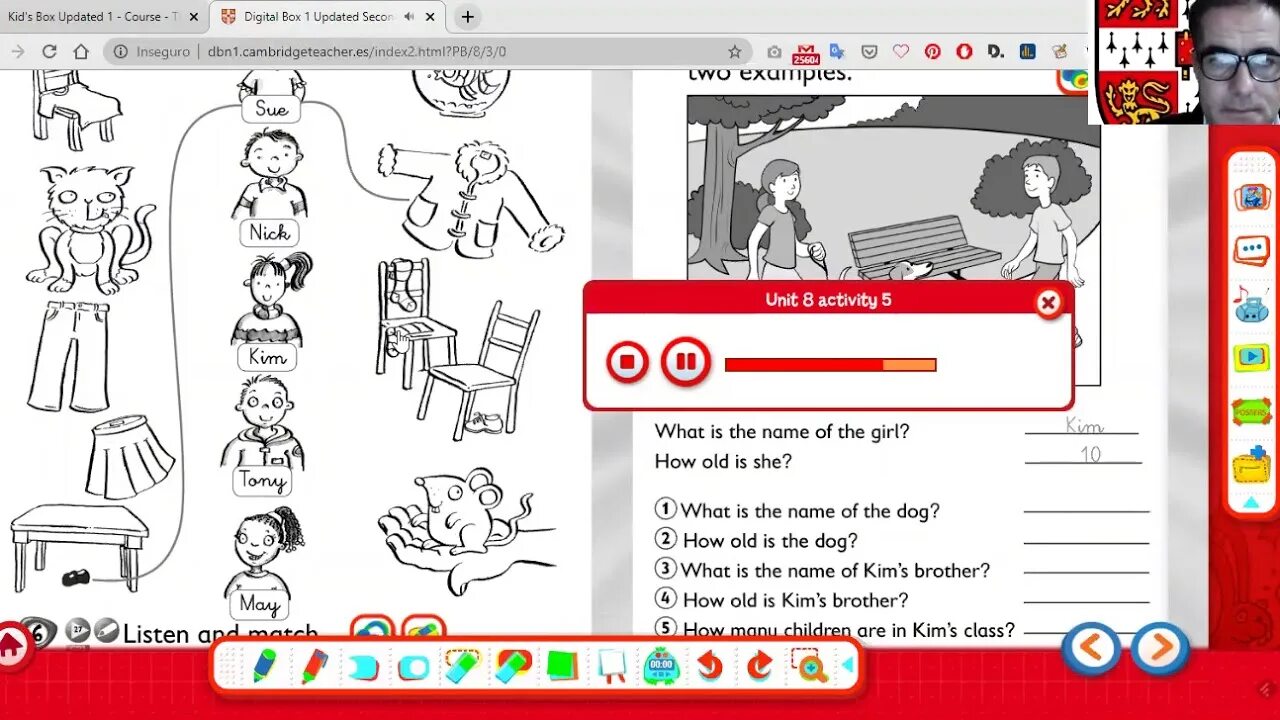
Task: Open the red stop-hand adblock extension
Action: point(964,51)
